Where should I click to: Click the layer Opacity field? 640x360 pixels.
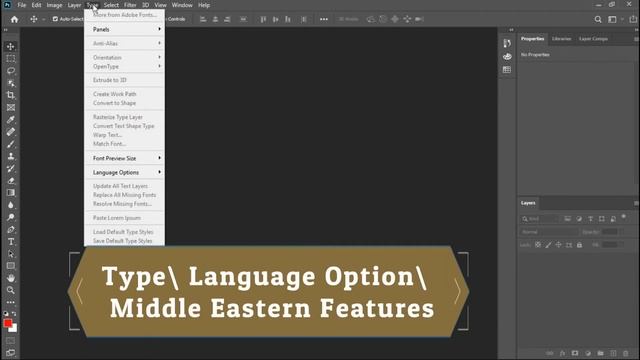pos(610,232)
